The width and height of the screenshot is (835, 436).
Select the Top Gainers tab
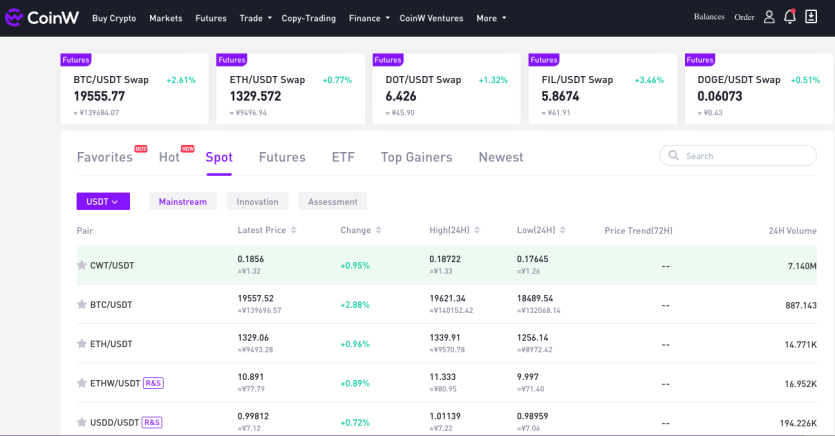pos(416,157)
